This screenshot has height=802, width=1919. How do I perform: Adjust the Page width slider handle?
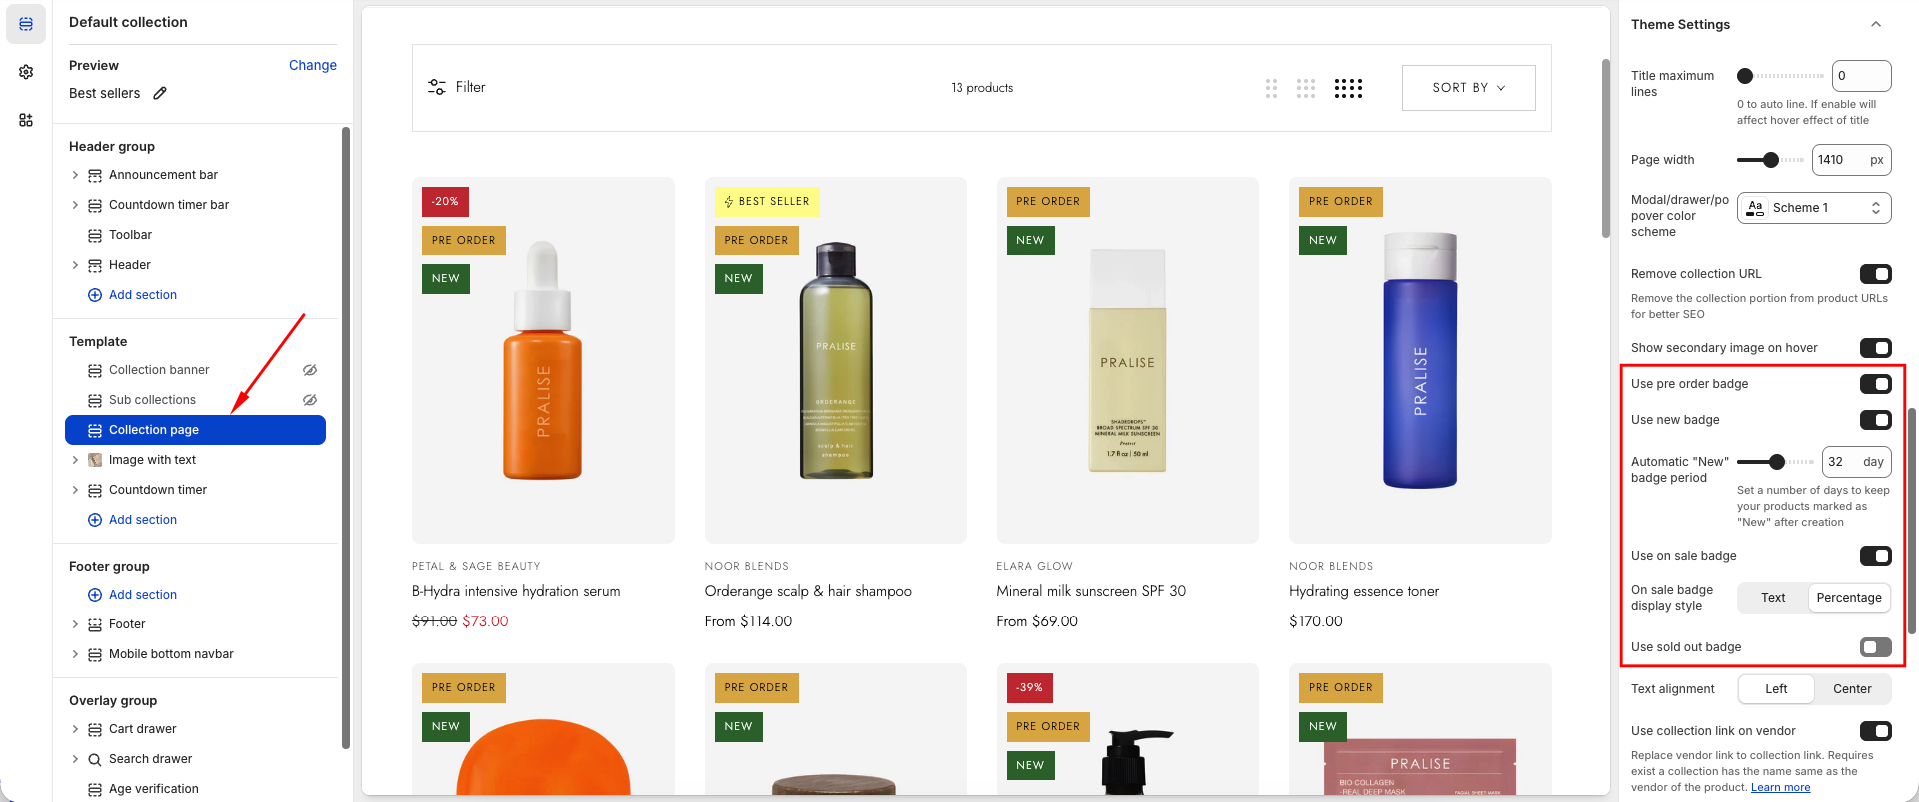point(1771,160)
